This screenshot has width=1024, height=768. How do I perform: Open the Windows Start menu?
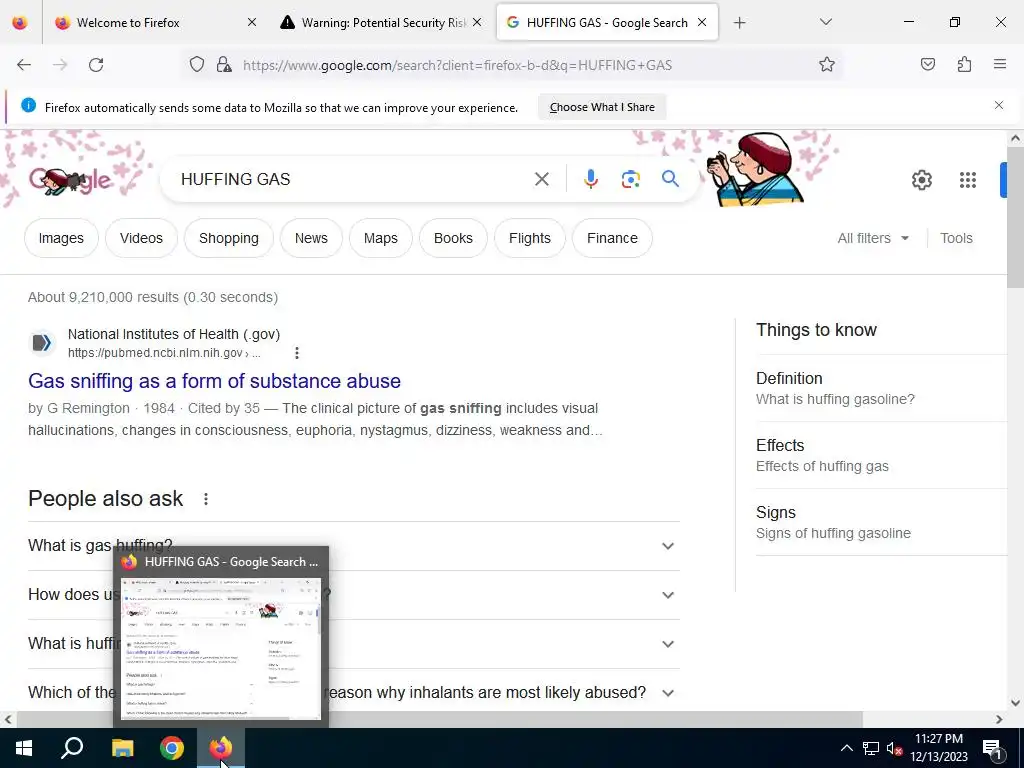click(x=24, y=748)
